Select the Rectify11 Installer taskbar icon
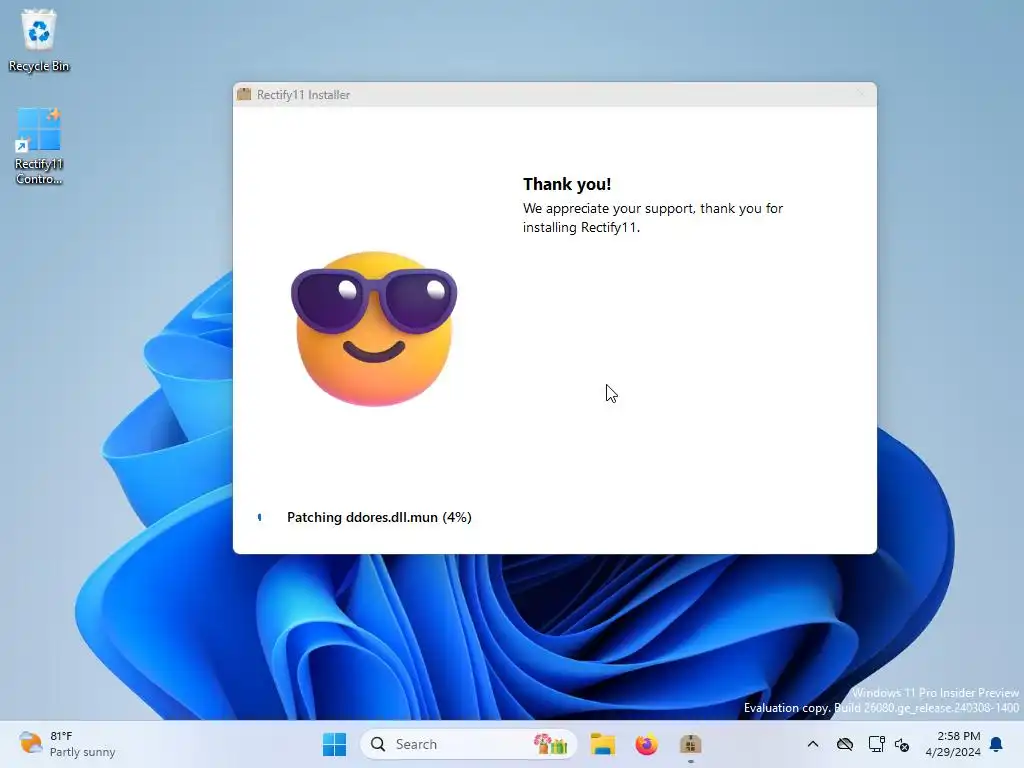 click(x=690, y=744)
